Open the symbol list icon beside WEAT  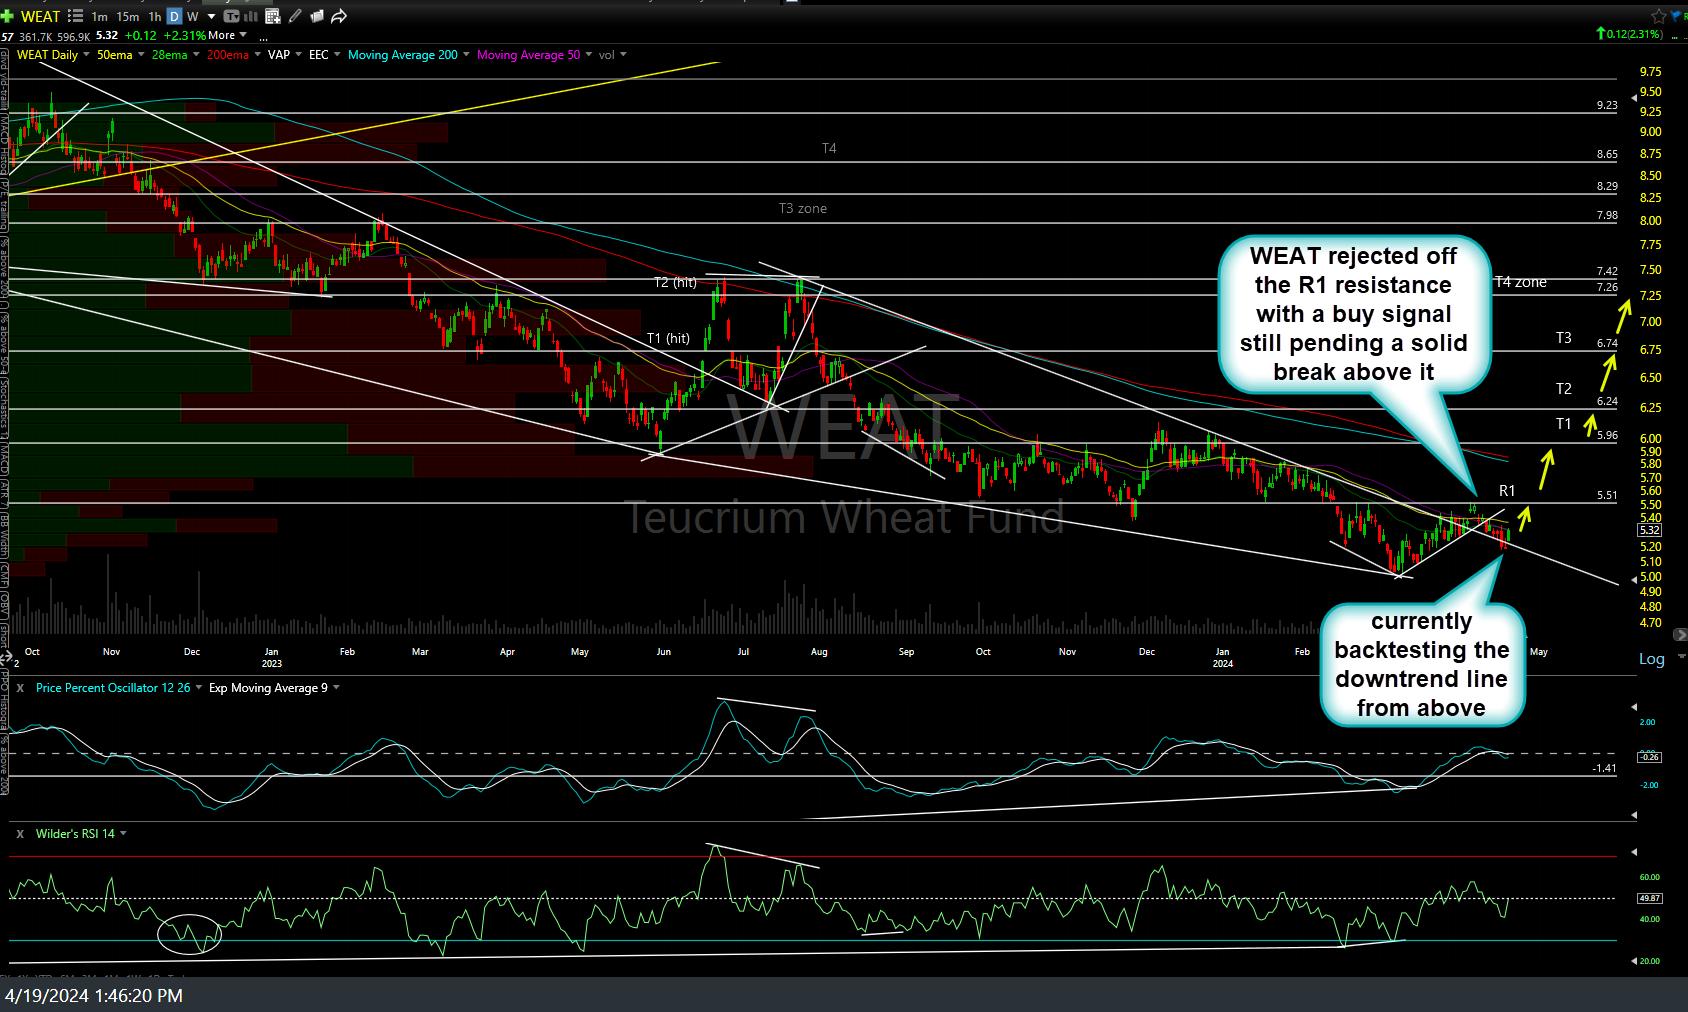[x=74, y=16]
